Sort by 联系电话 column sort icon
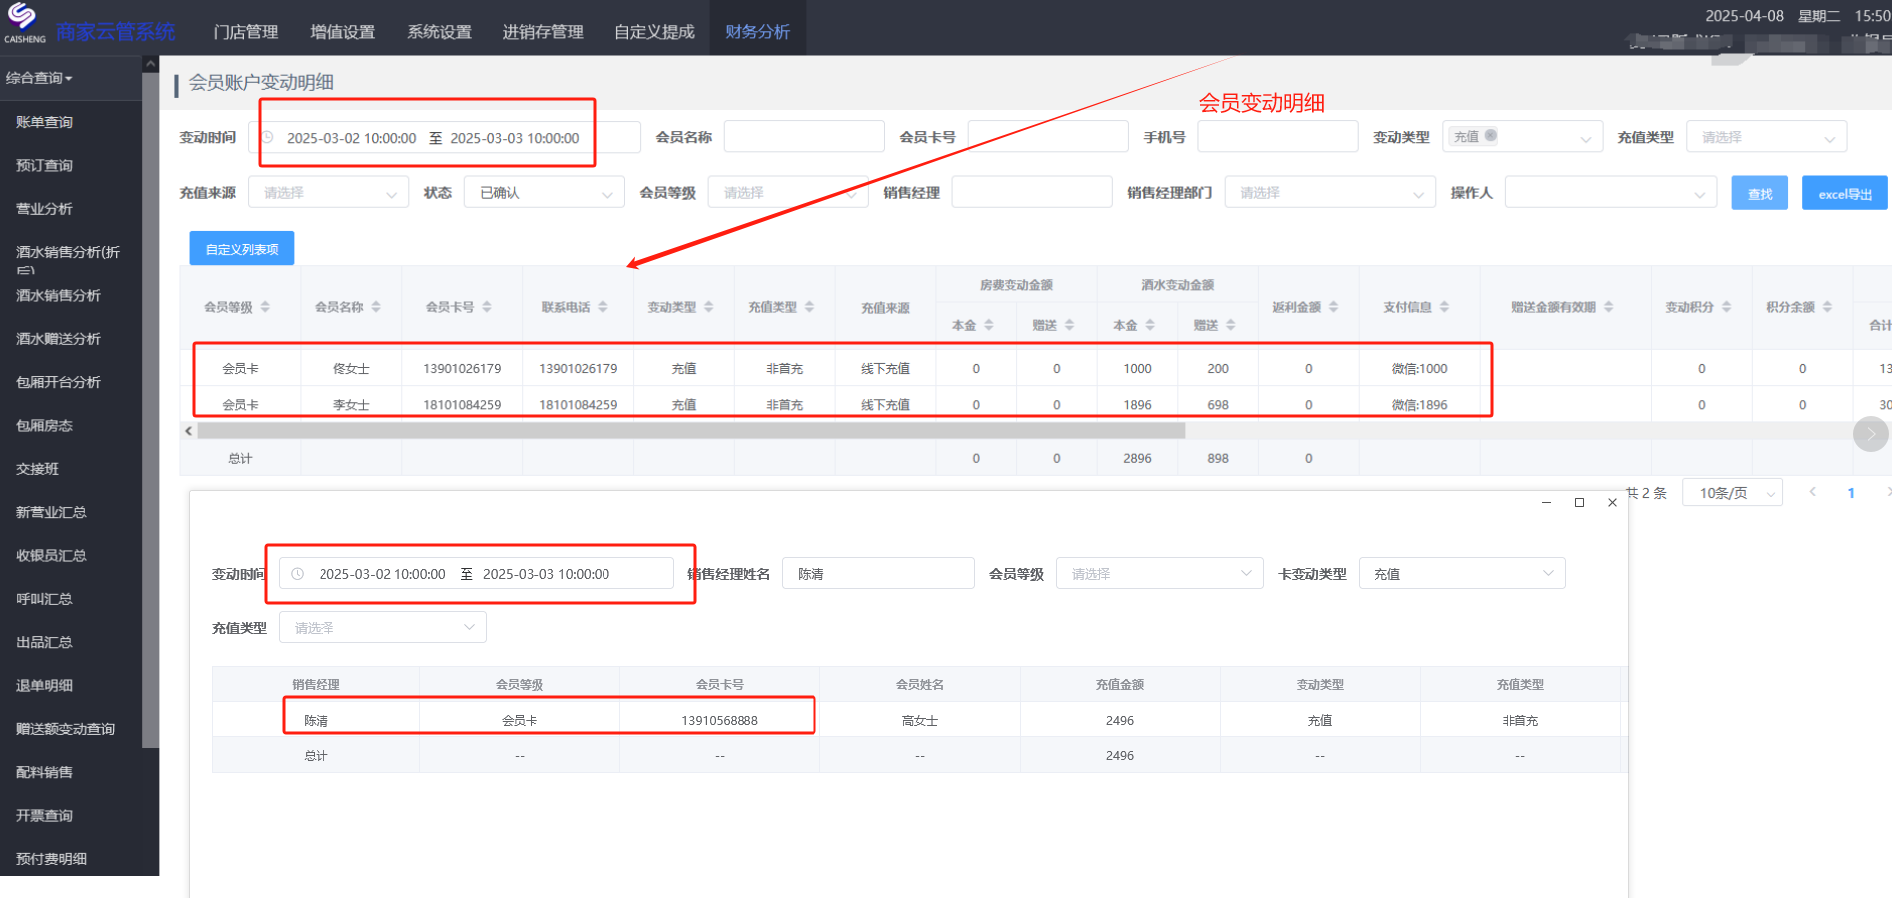The image size is (1892, 898). click(x=603, y=307)
